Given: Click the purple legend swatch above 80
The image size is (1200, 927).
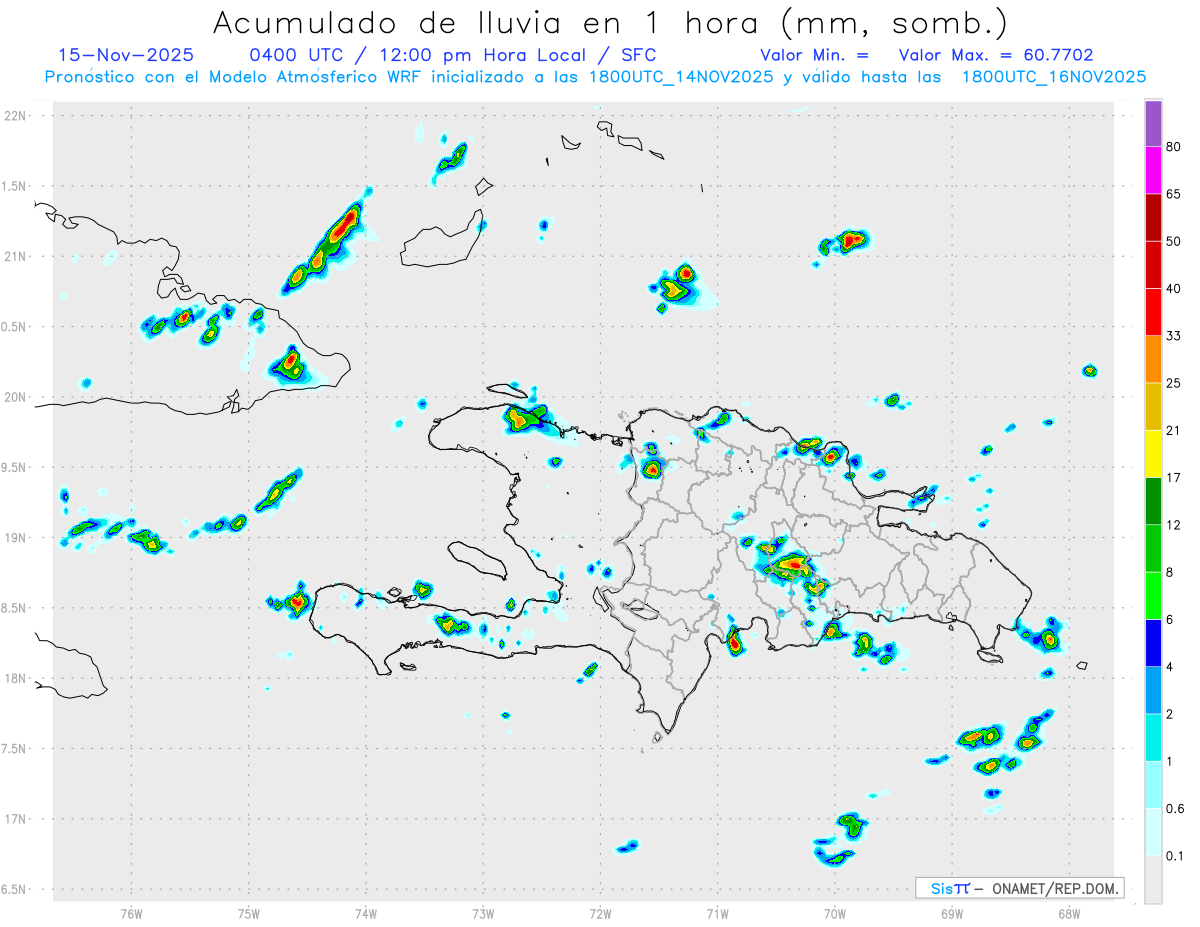Looking at the screenshot, I should click(x=1153, y=123).
